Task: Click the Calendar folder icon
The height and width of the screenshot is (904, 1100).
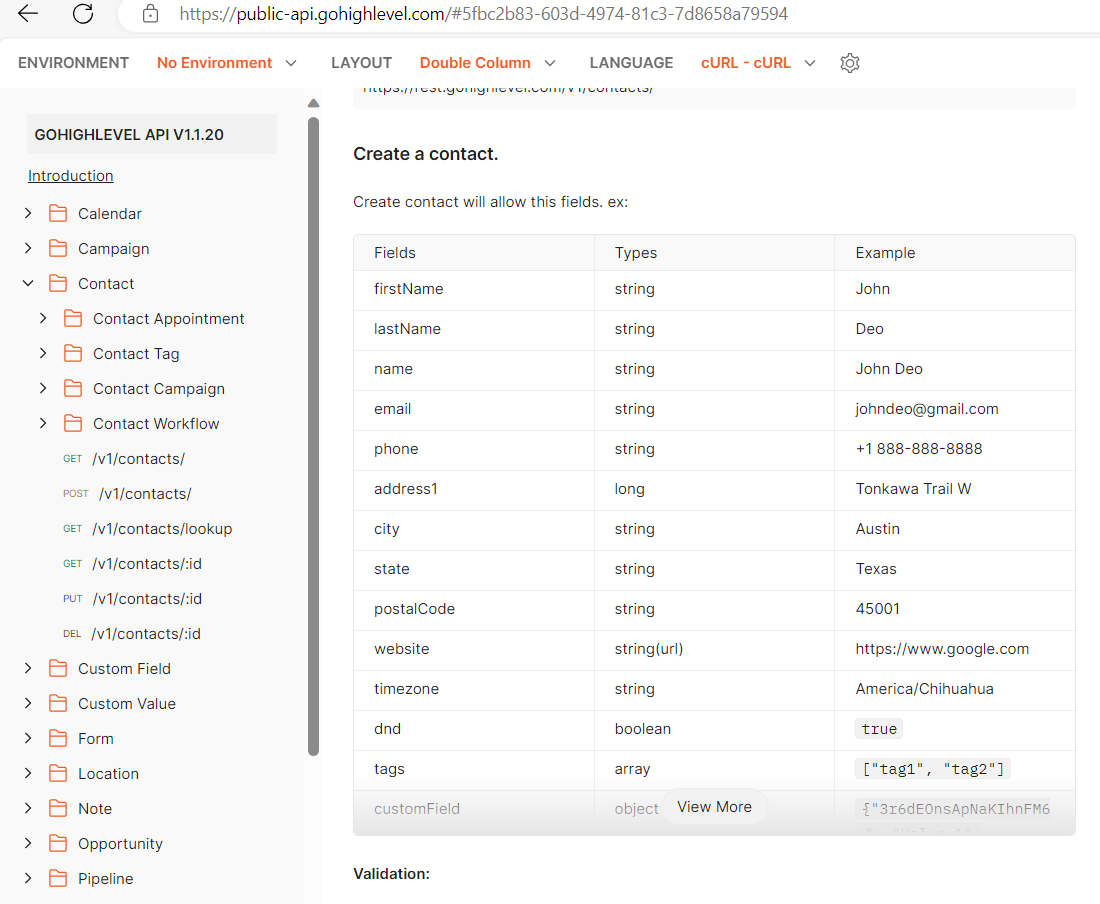Action: coord(58,214)
